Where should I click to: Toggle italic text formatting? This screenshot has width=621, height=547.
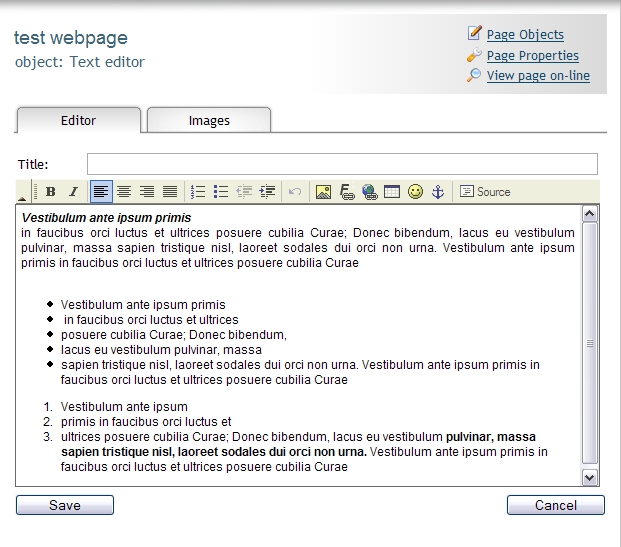pyautogui.click(x=73, y=192)
